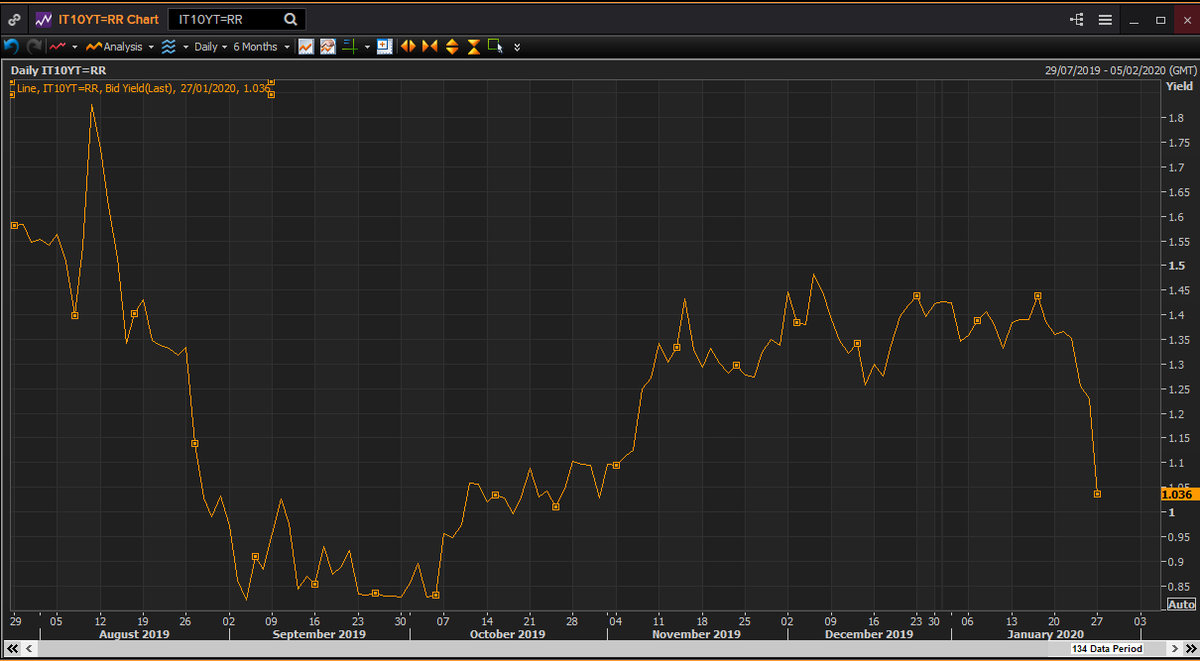Select the horizontal line drawing tool
Image resolution: width=1200 pixels, height=661 pixels.
pos(348,46)
